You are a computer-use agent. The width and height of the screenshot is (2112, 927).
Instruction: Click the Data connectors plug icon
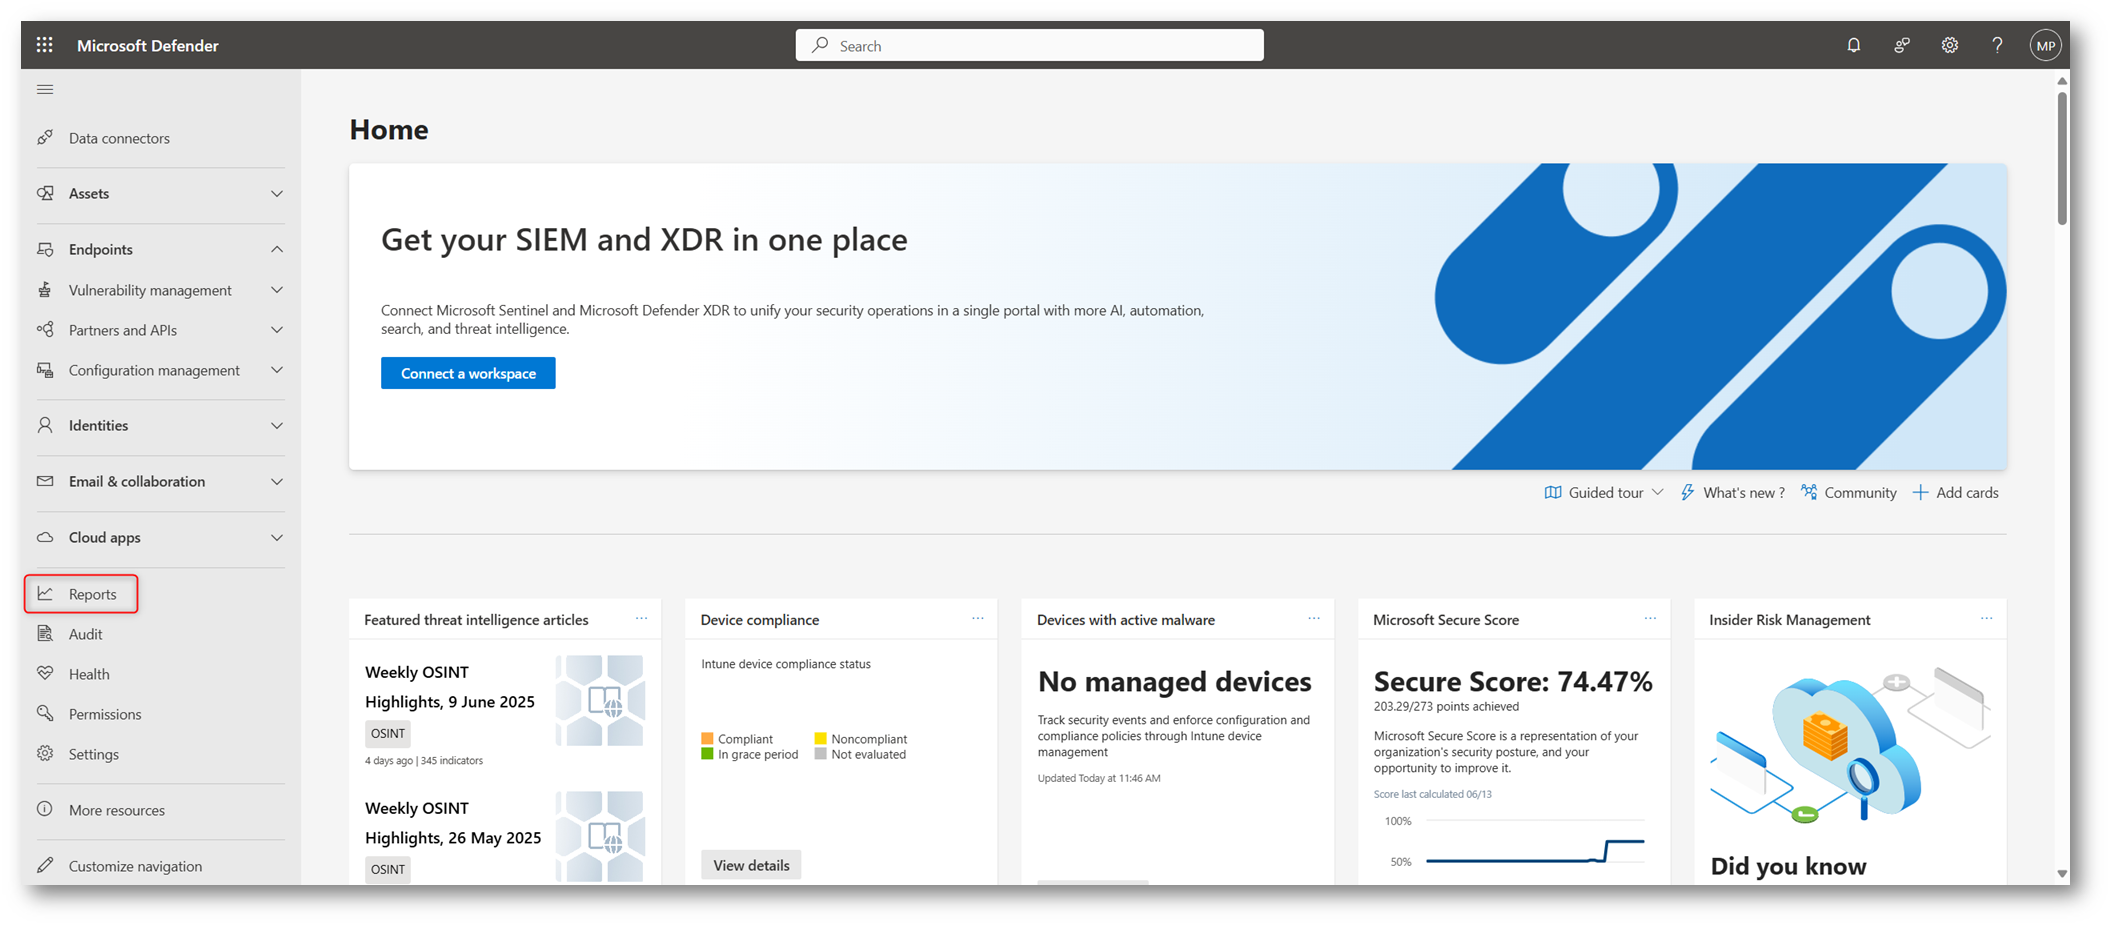click(45, 138)
